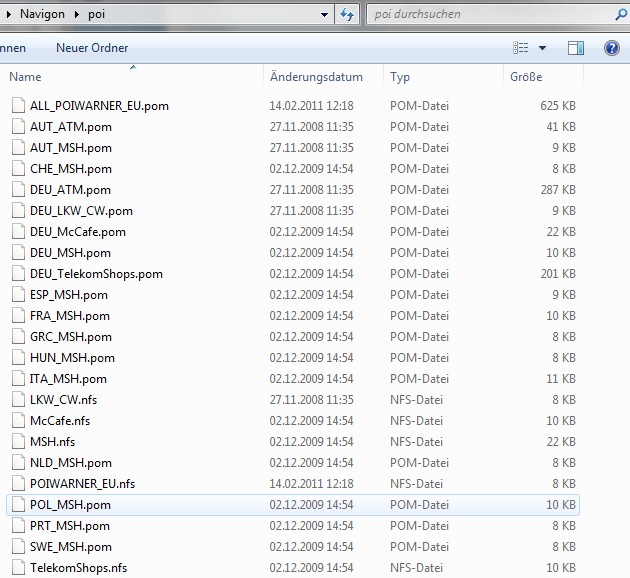The height and width of the screenshot is (578, 630).
Task: Sort by the Größe column header
Action: pos(526,77)
